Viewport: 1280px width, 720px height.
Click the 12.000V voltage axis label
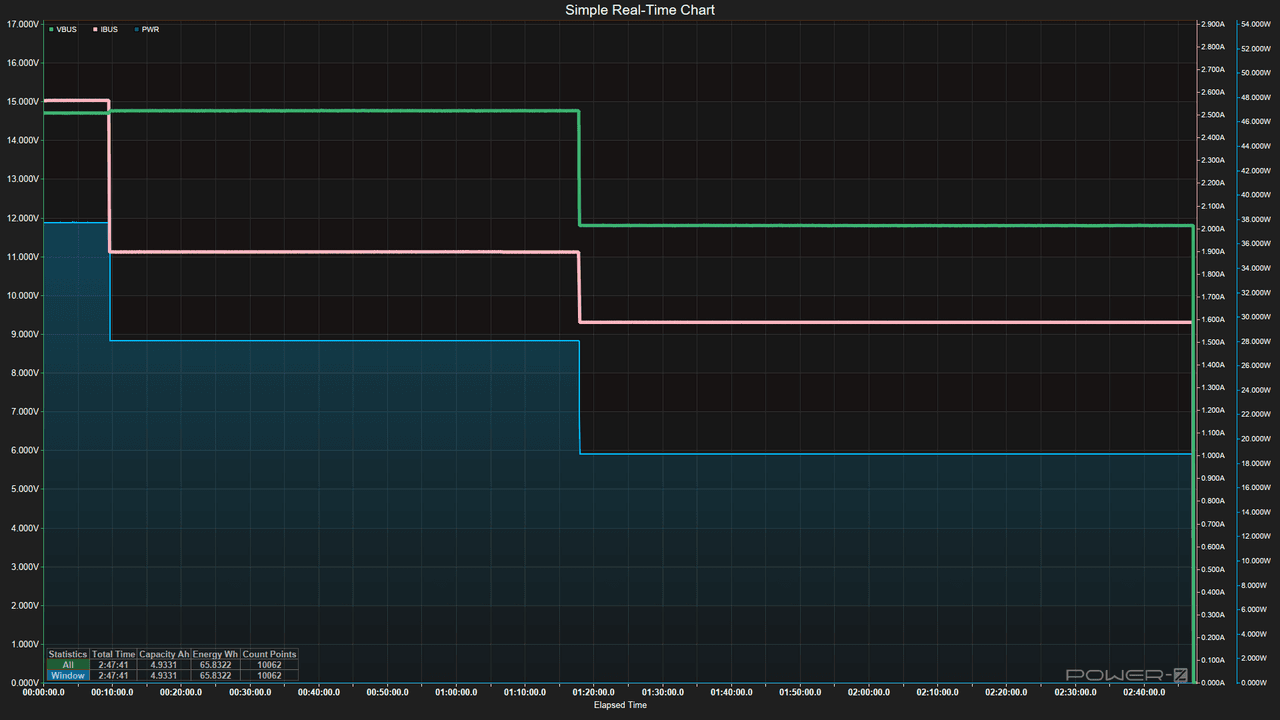(23, 218)
